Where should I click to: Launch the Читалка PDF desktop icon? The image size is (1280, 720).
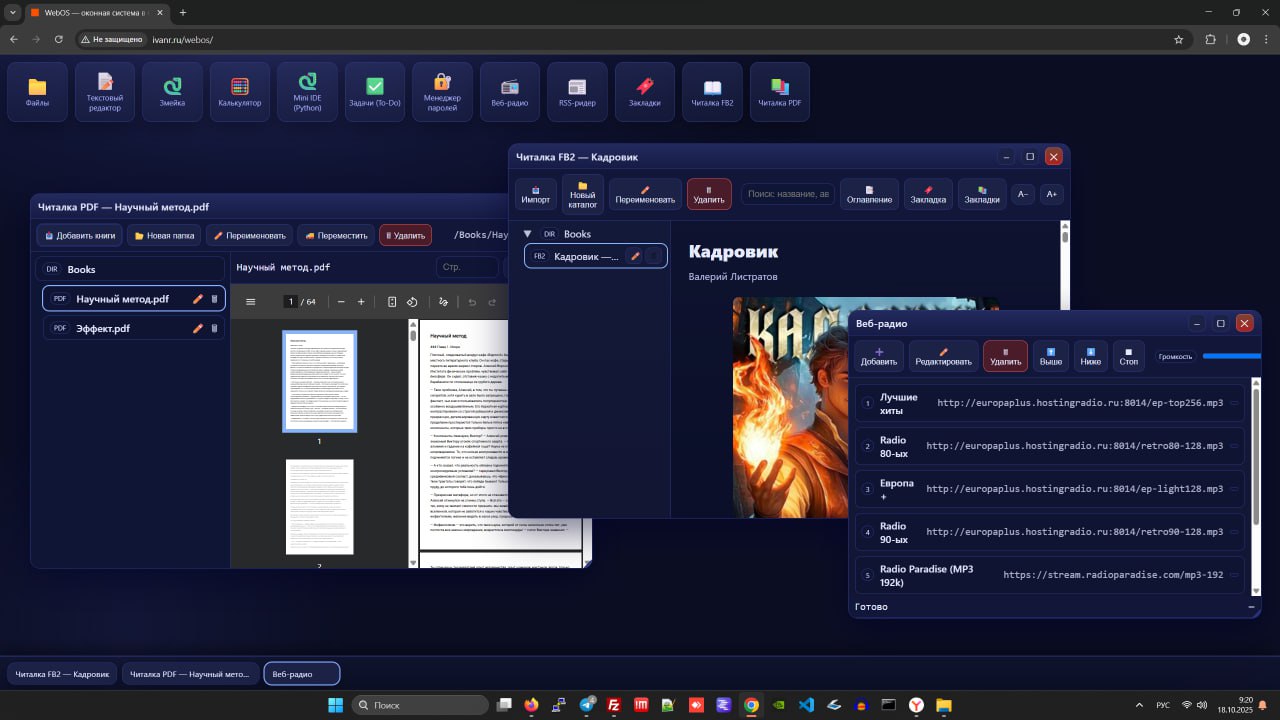[x=780, y=92]
